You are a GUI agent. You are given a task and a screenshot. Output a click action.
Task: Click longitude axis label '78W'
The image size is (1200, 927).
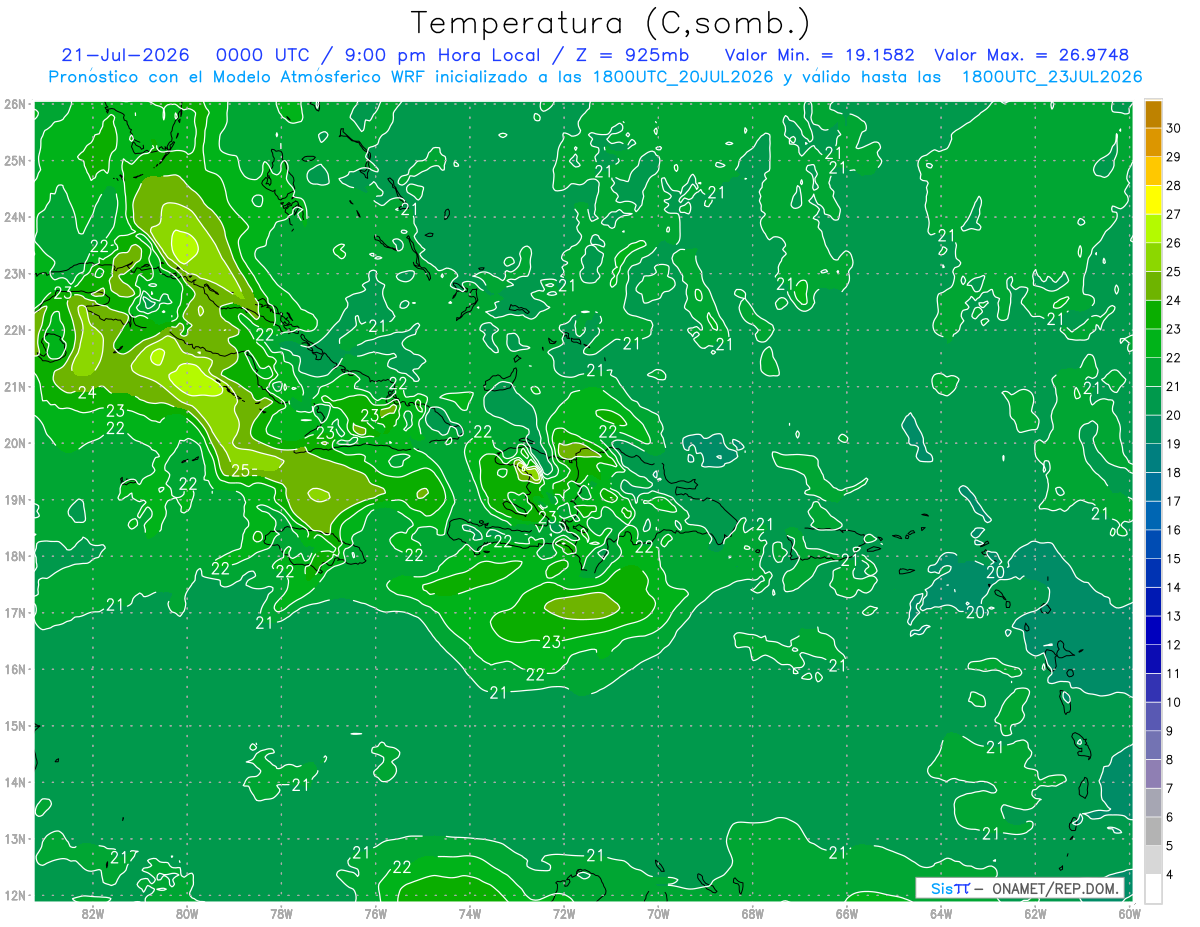point(281,912)
